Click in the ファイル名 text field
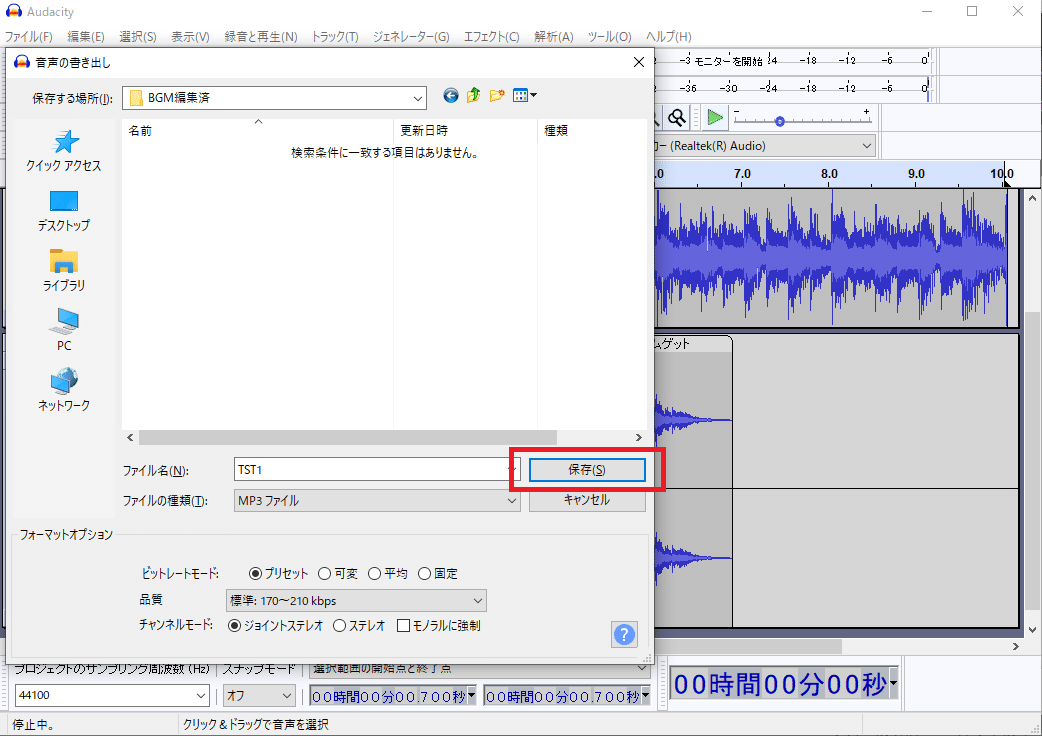The height and width of the screenshot is (736, 1042). 370,470
